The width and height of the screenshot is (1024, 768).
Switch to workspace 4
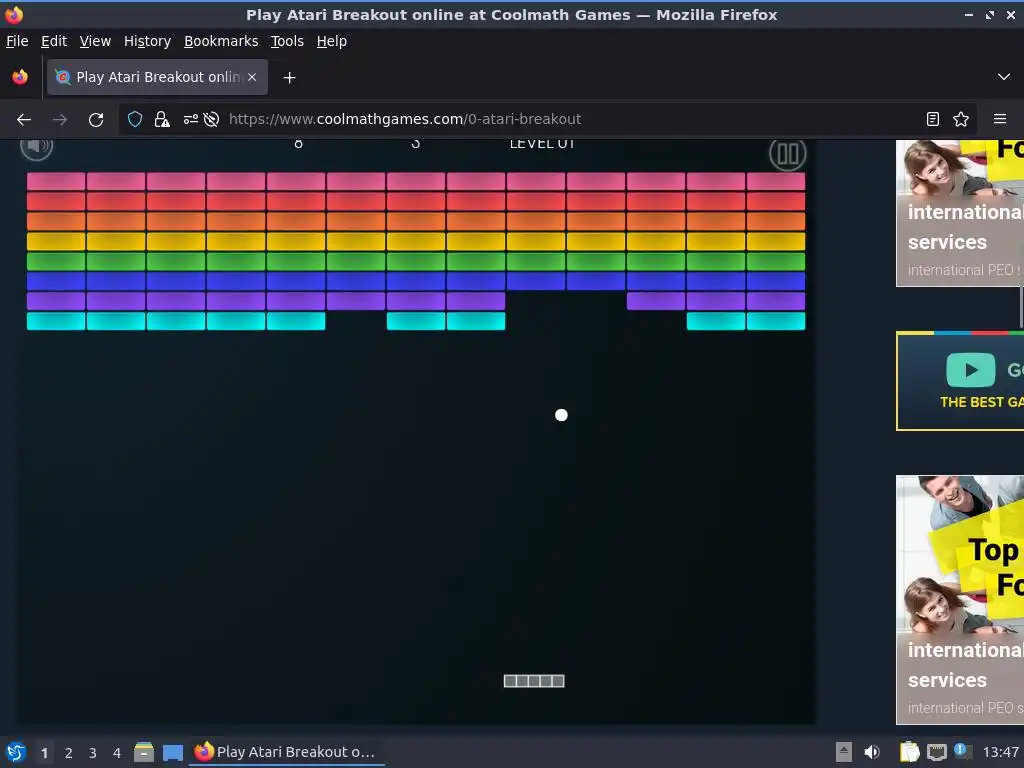pyautogui.click(x=117, y=753)
